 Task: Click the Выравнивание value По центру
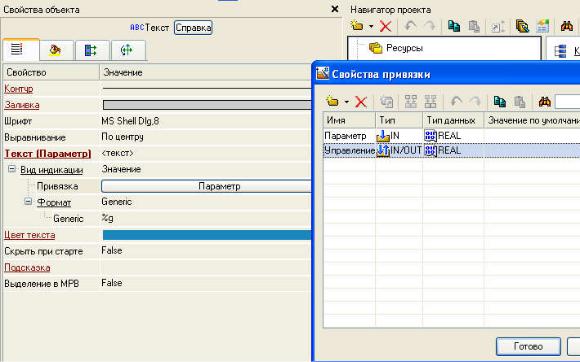(122, 137)
